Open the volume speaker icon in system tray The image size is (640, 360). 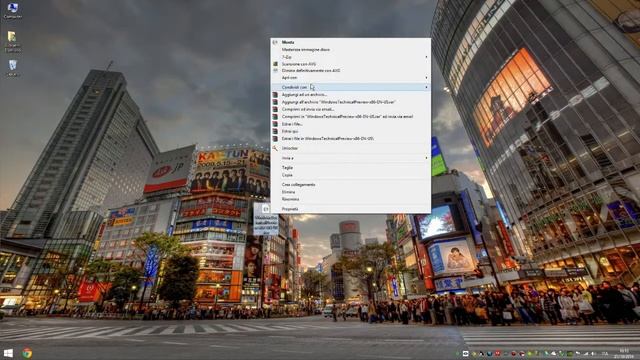coord(593,353)
